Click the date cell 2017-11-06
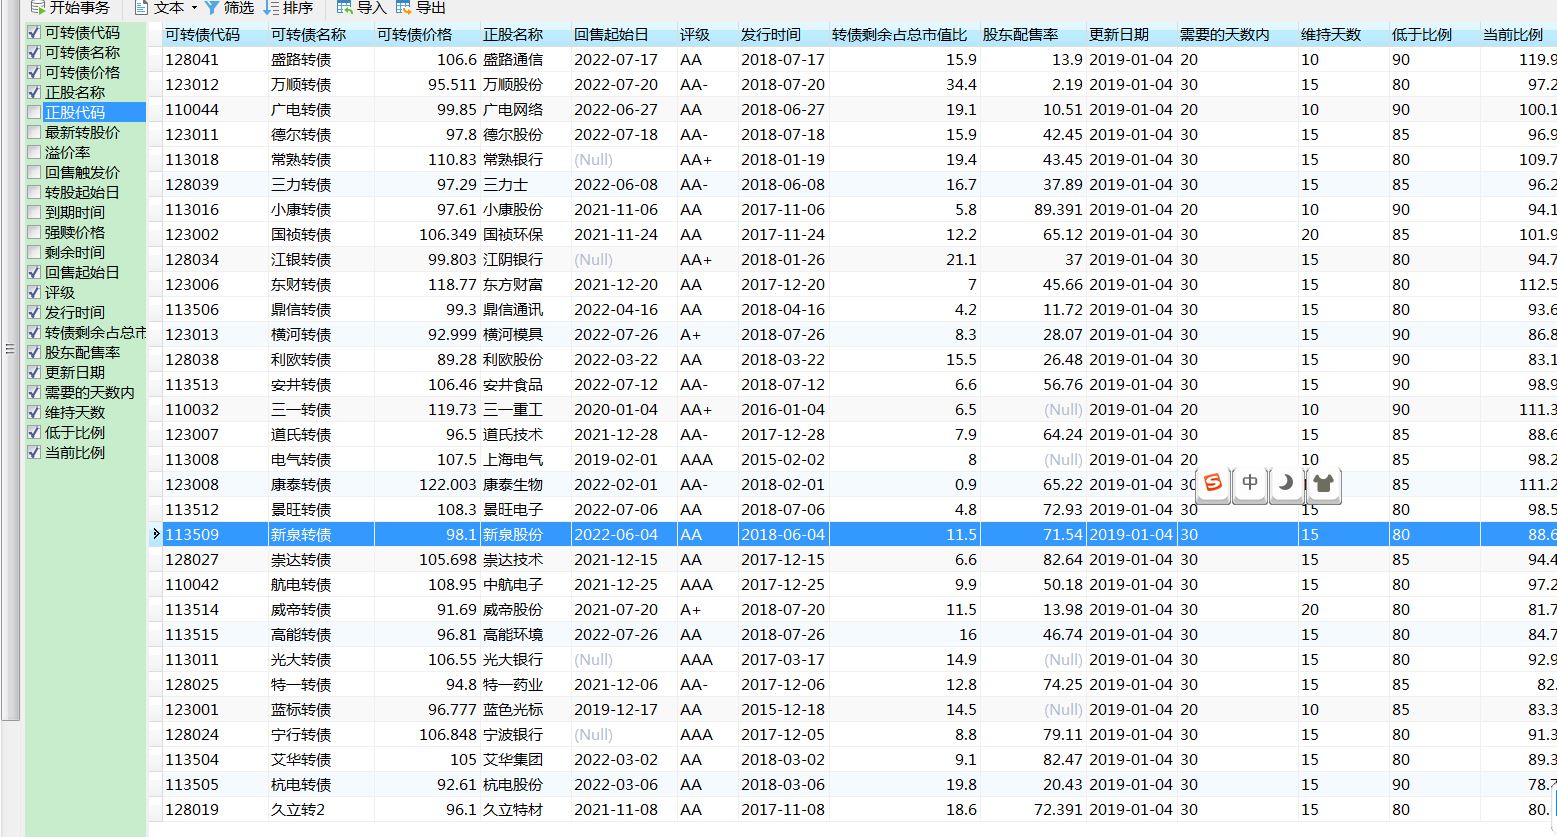 (783, 209)
